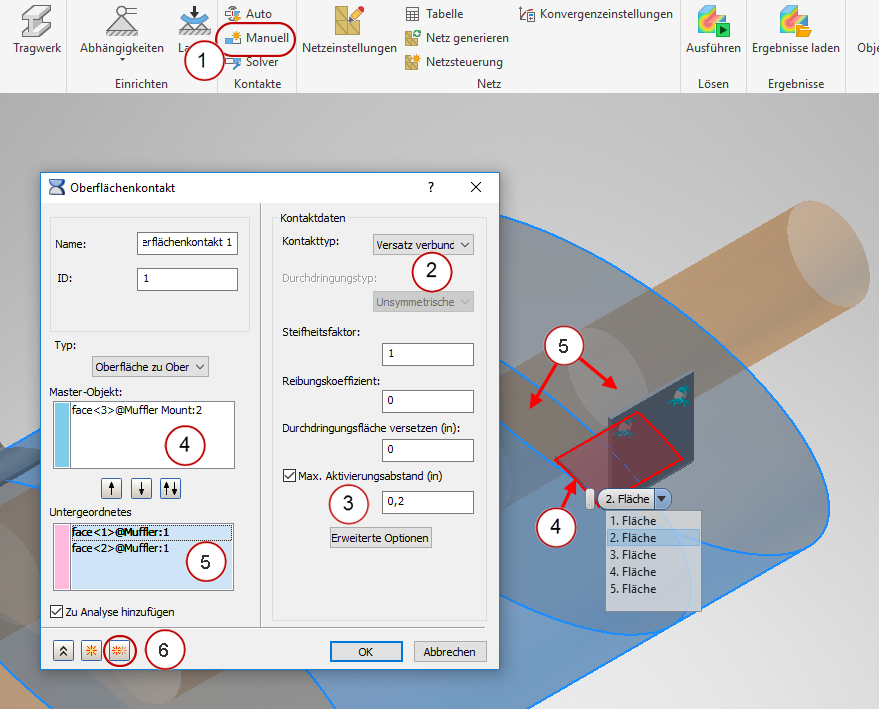The height and width of the screenshot is (709, 879).
Task: Confirm dialog with OK
Action: (366, 652)
